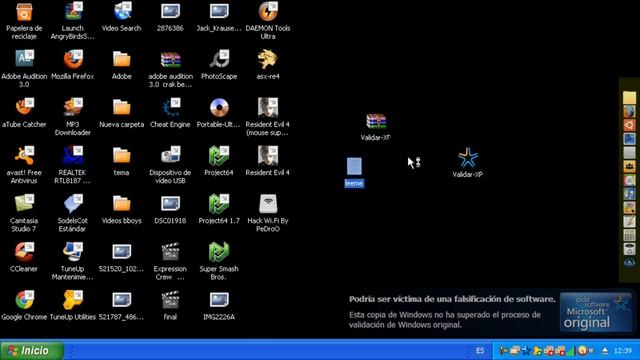Click the blue star Windows validation tray icon
Screen dimensions: 640x360
[x=527, y=351]
